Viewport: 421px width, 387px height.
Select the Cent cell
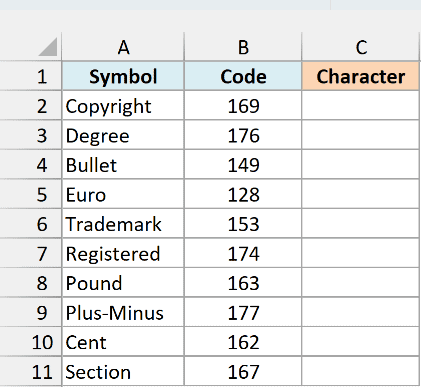(x=123, y=342)
